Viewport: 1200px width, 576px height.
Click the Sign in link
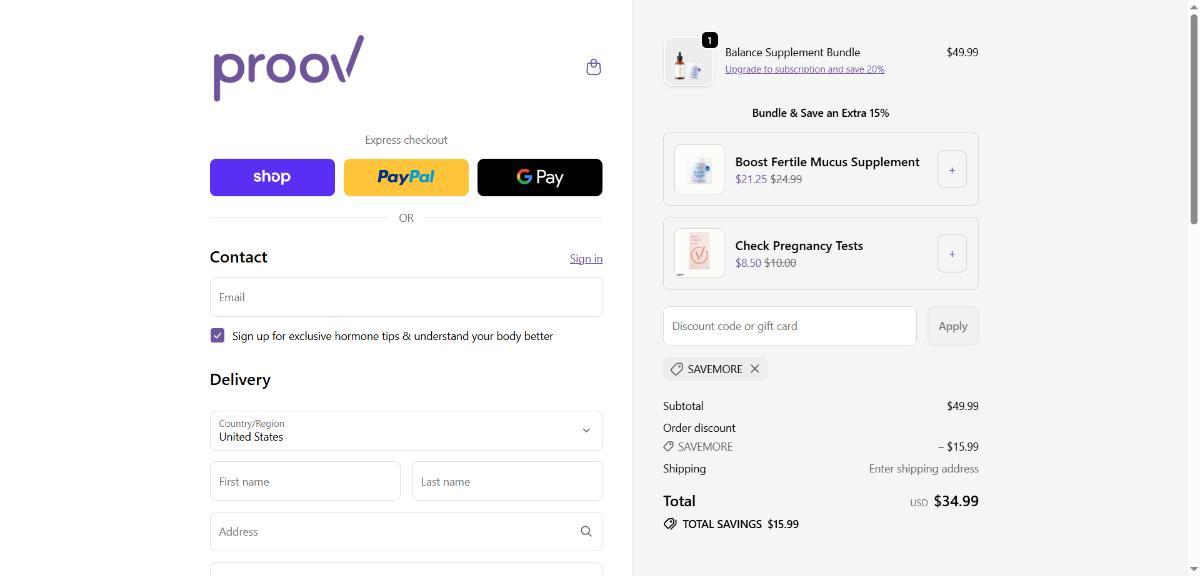586,259
